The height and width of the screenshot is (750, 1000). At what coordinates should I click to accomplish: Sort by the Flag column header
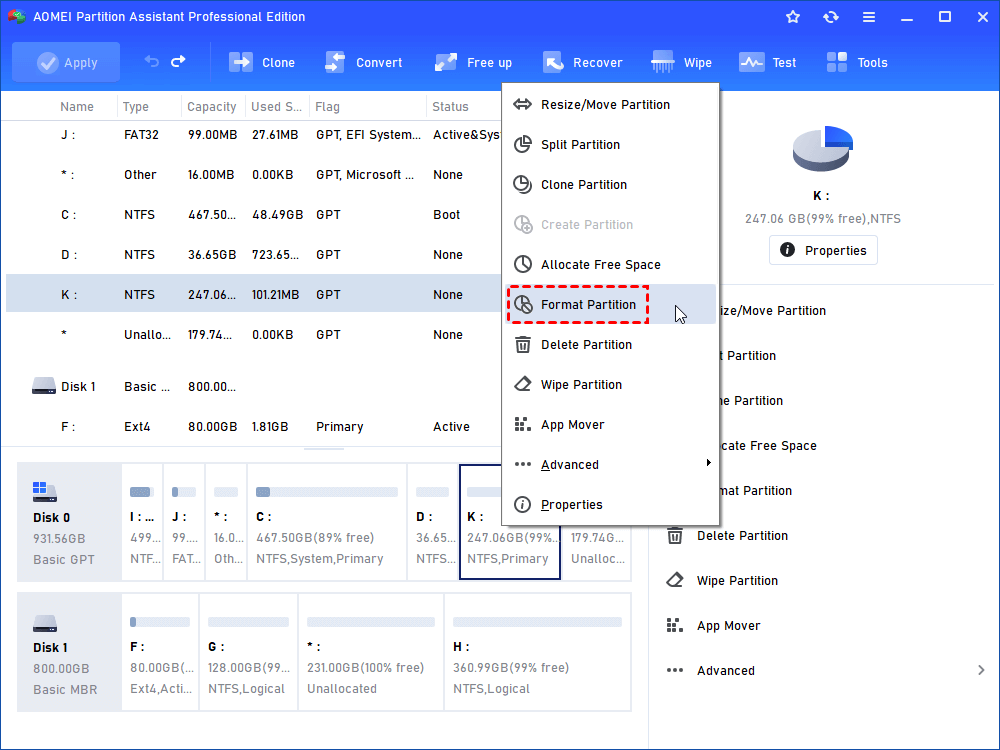pyautogui.click(x=327, y=107)
